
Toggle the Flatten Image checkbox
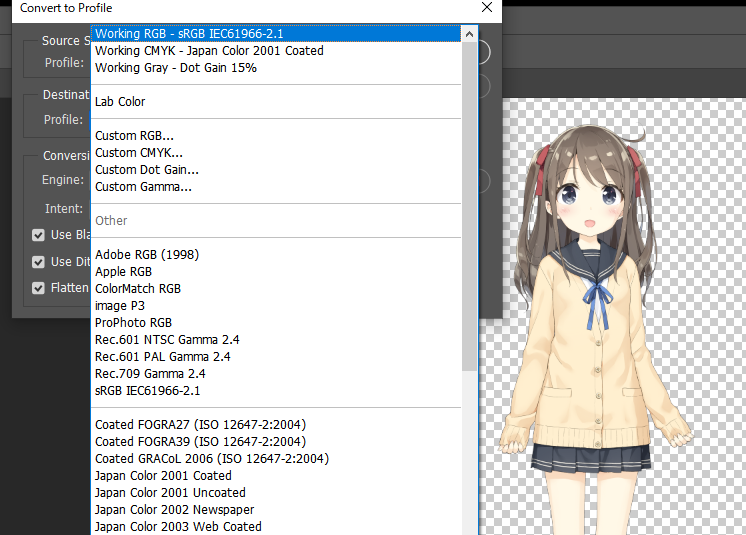39,288
